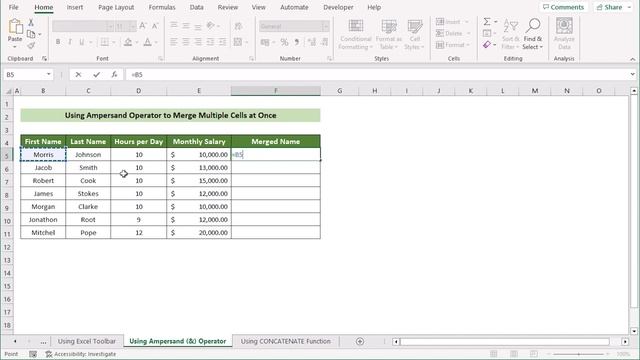Open the Format cells dropdown
Screen dimensions: 640x360
[468, 45]
